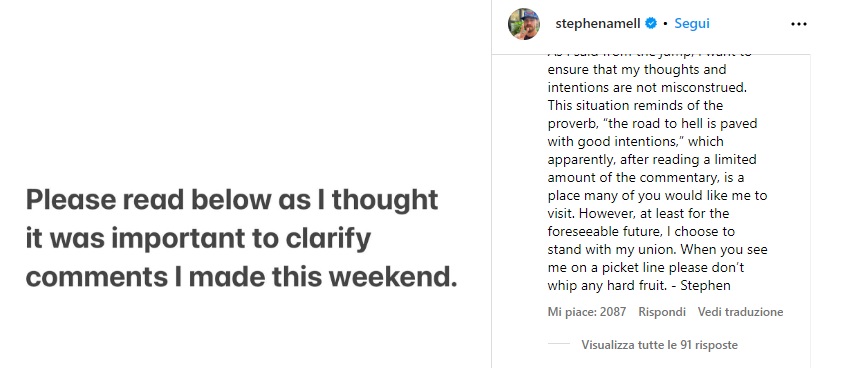The width and height of the screenshot is (846, 368).
Task: Click the dash line beside Visualizza risposte
Action: pyautogui.click(x=558, y=344)
